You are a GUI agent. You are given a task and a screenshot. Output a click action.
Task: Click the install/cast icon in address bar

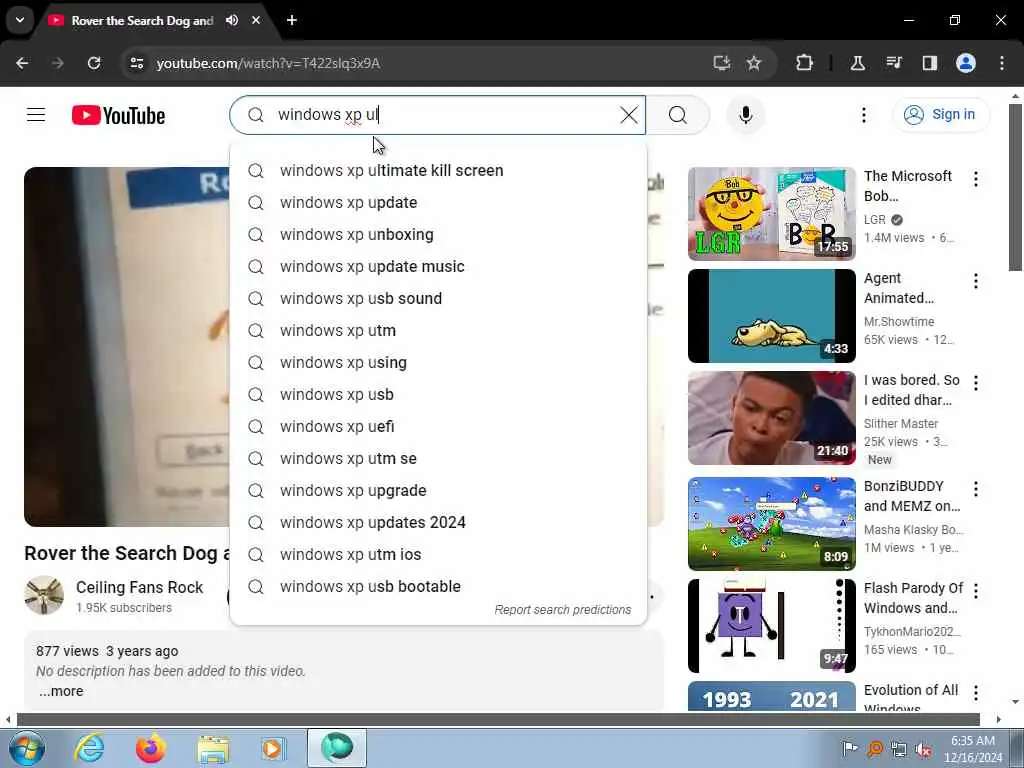pyautogui.click(x=721, y=63)
